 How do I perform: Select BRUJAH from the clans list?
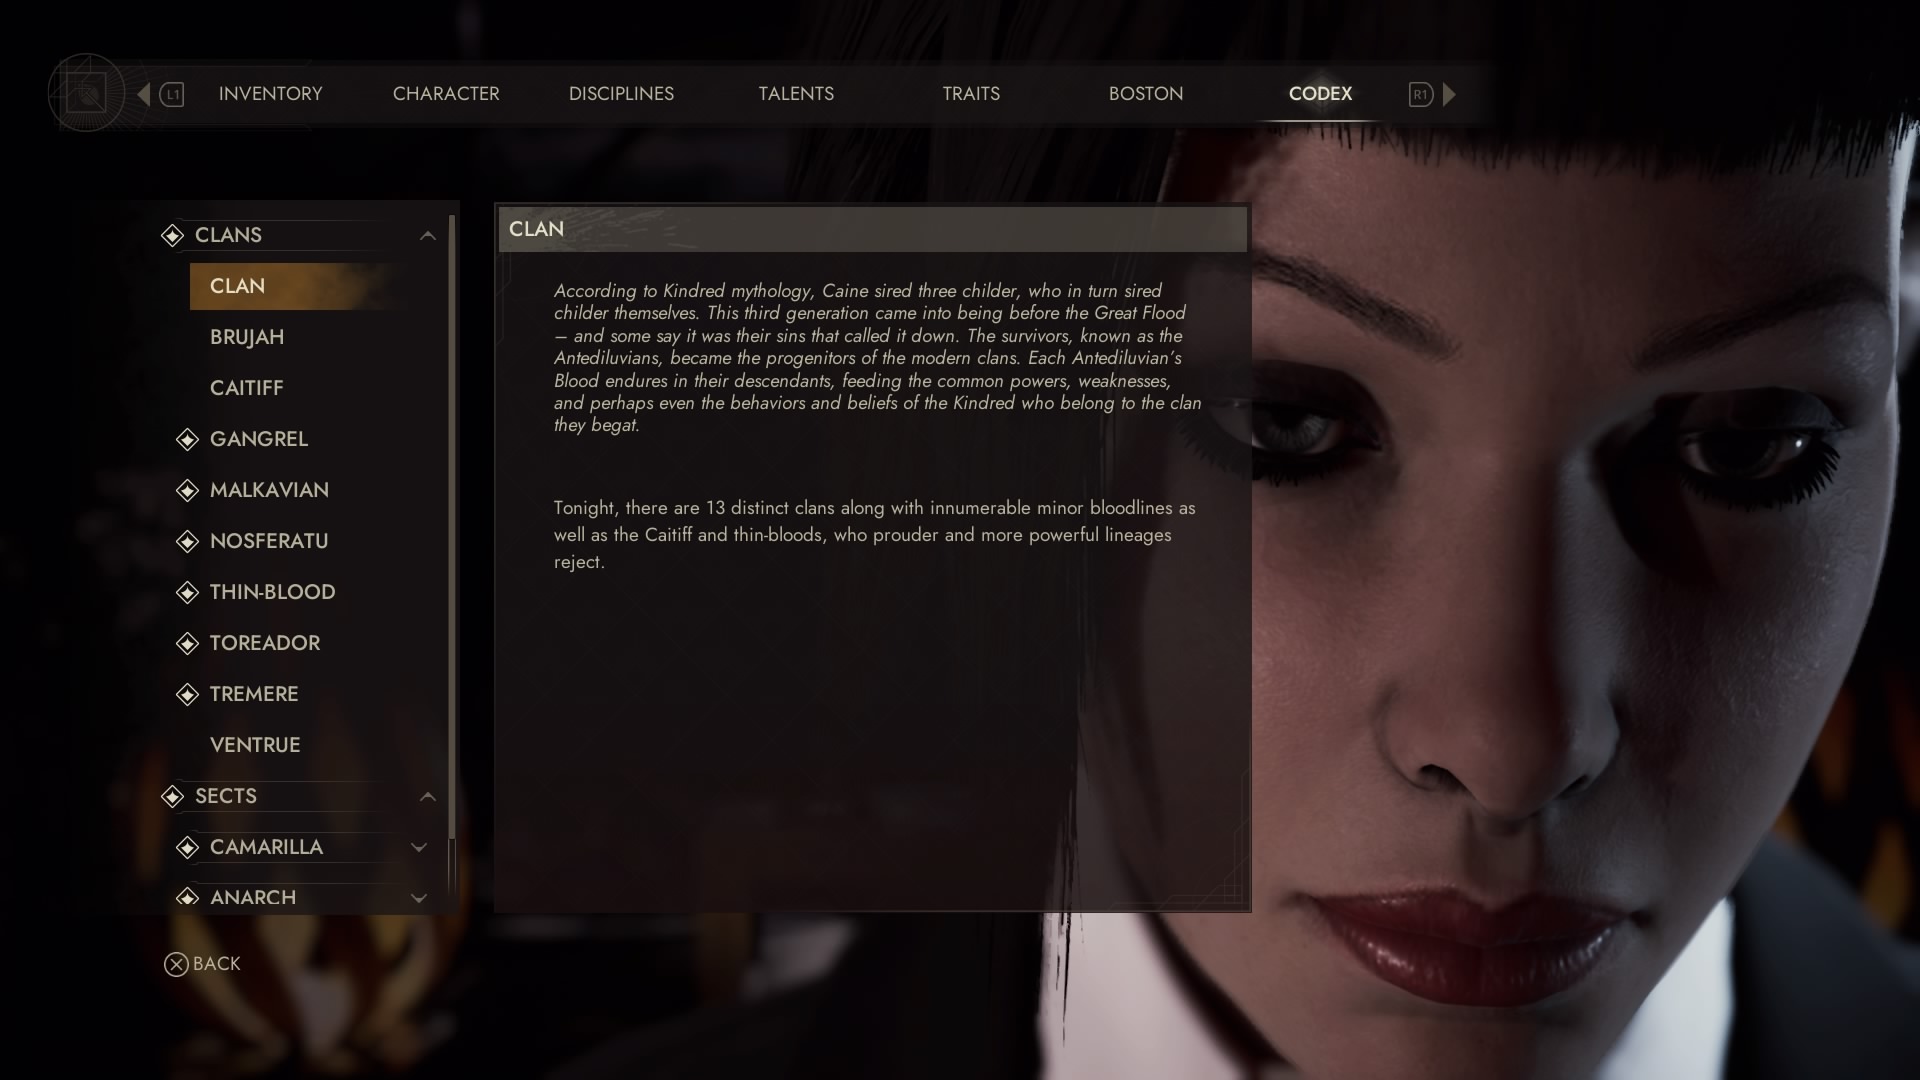(245, 336)
